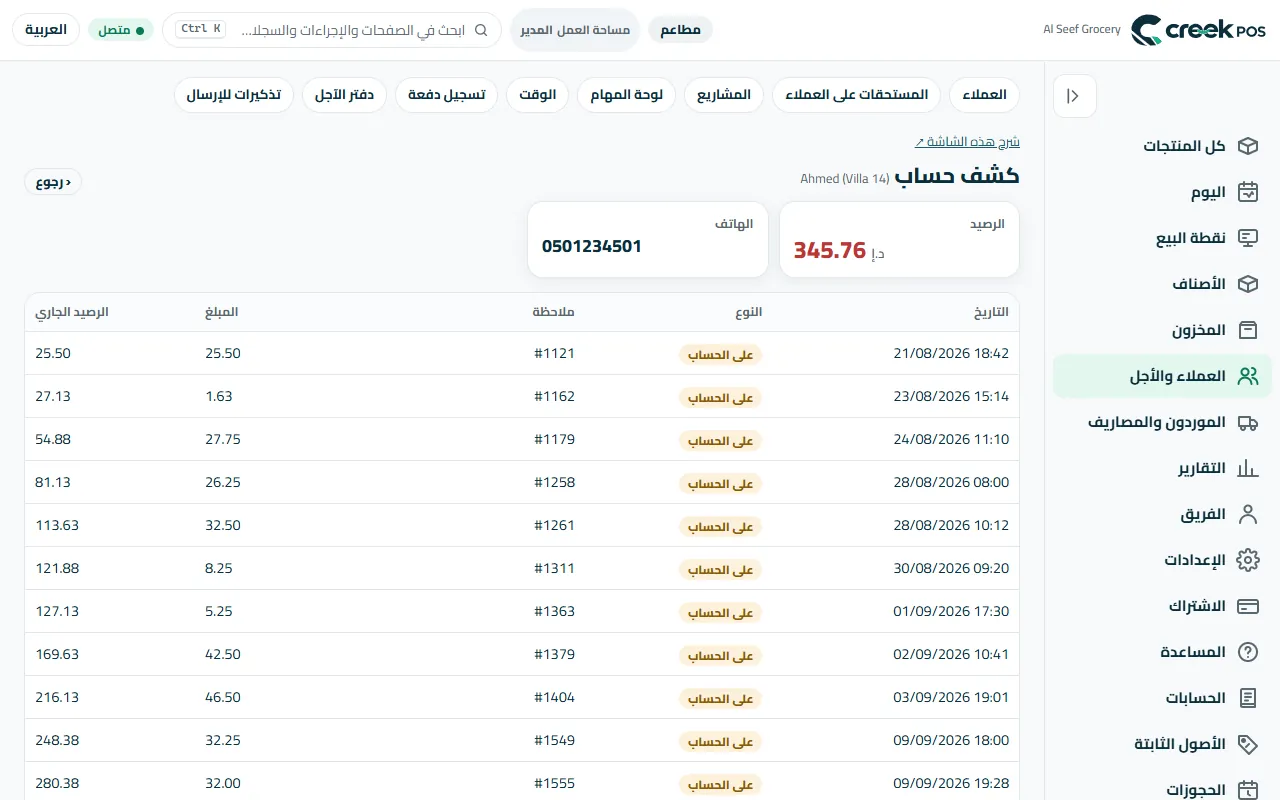Click the amount 46.50 cell
The width and height of the screenshot is (1280, 800).
tap(223, 697)
